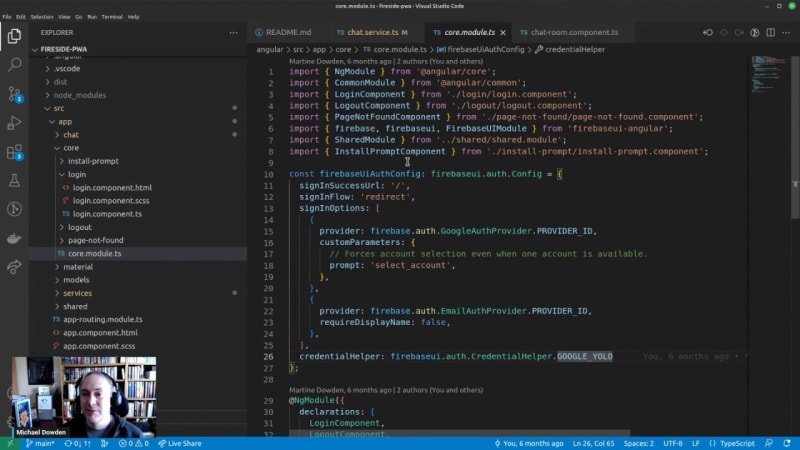This screenshot has height=450, width=800.
Task: Click Spaces: 2 indentation setting
Action: point(638,443)
